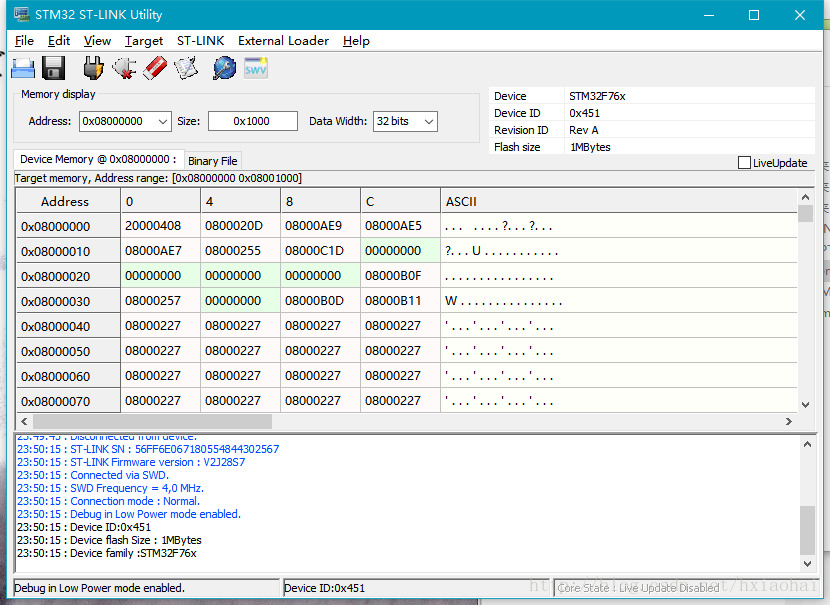
Task: Click the column header labeled C
Action: (x=400, y=201)
